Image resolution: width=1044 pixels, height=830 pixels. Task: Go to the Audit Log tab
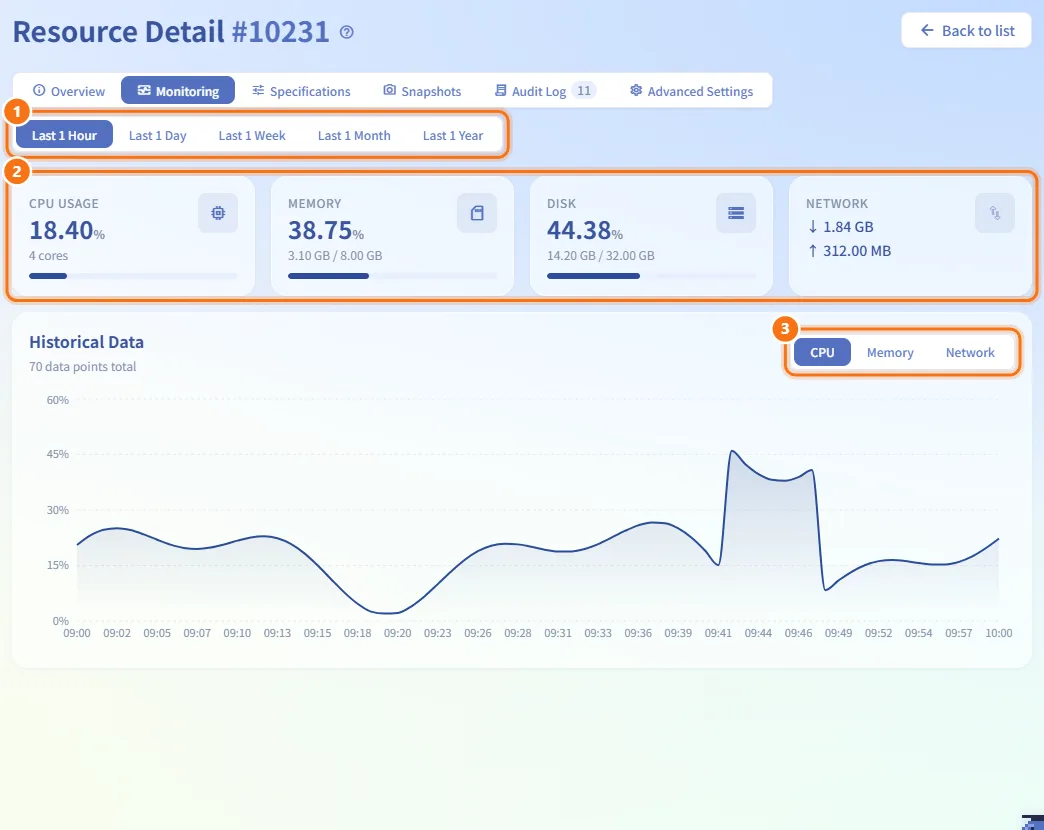coord(545,91)
